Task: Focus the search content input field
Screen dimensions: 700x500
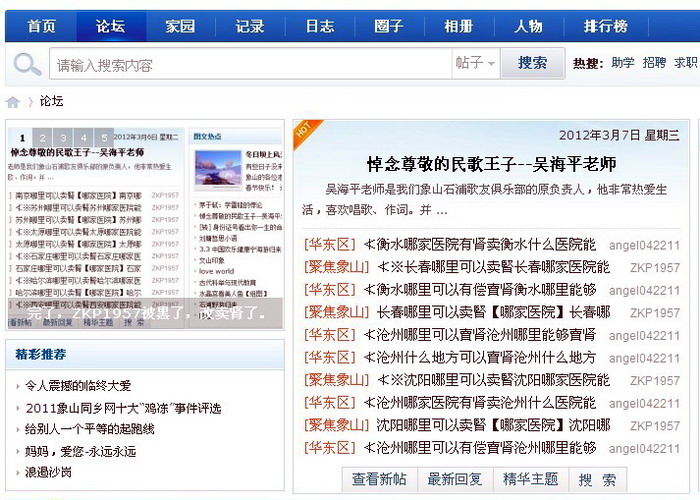Action: (x=250, y=65)
